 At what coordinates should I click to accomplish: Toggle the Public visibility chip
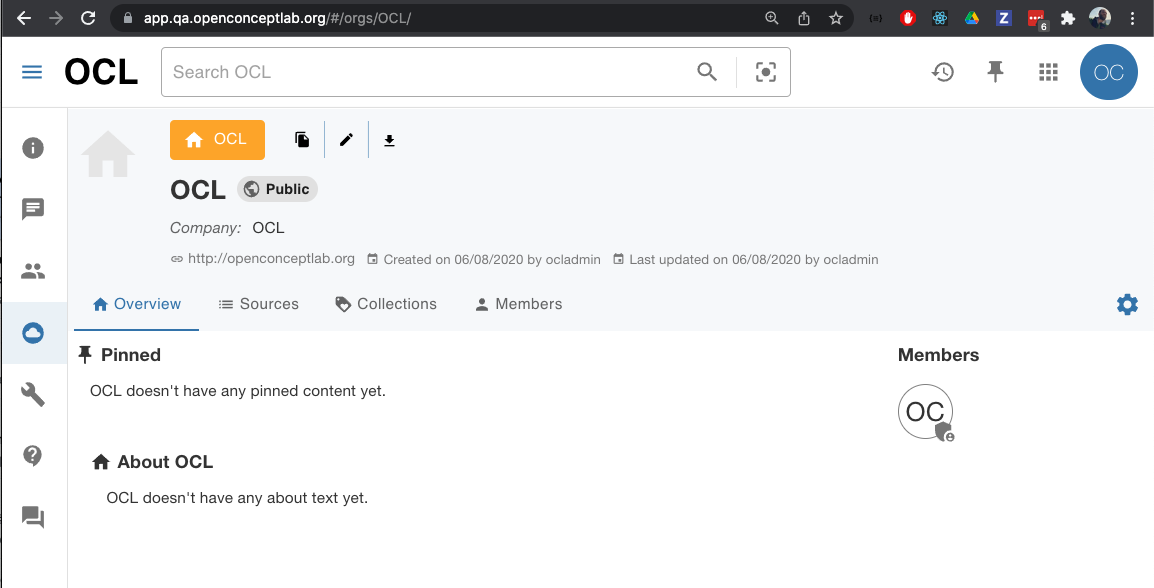[x=277, y=188]
